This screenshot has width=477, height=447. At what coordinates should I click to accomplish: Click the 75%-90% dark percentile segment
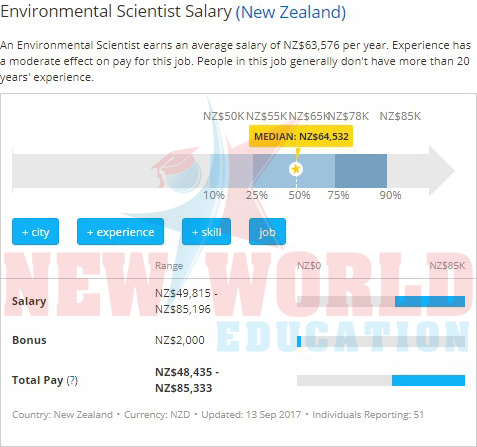point(361,171)
